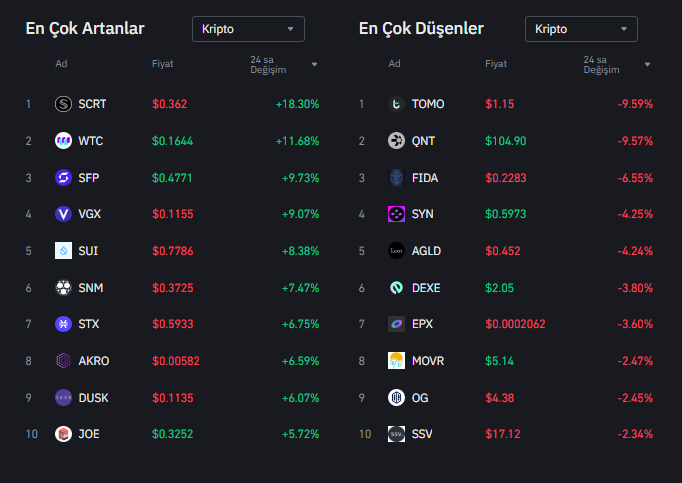The width and height of the screenshot is (682, 483).
Task: Click the Ad column header in gainers table
Action: pyautogui.click(x=61, y=64)
